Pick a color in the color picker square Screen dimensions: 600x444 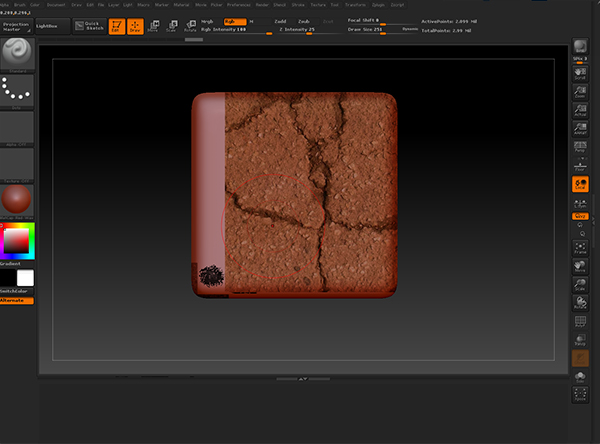click(x=16, y=241)
